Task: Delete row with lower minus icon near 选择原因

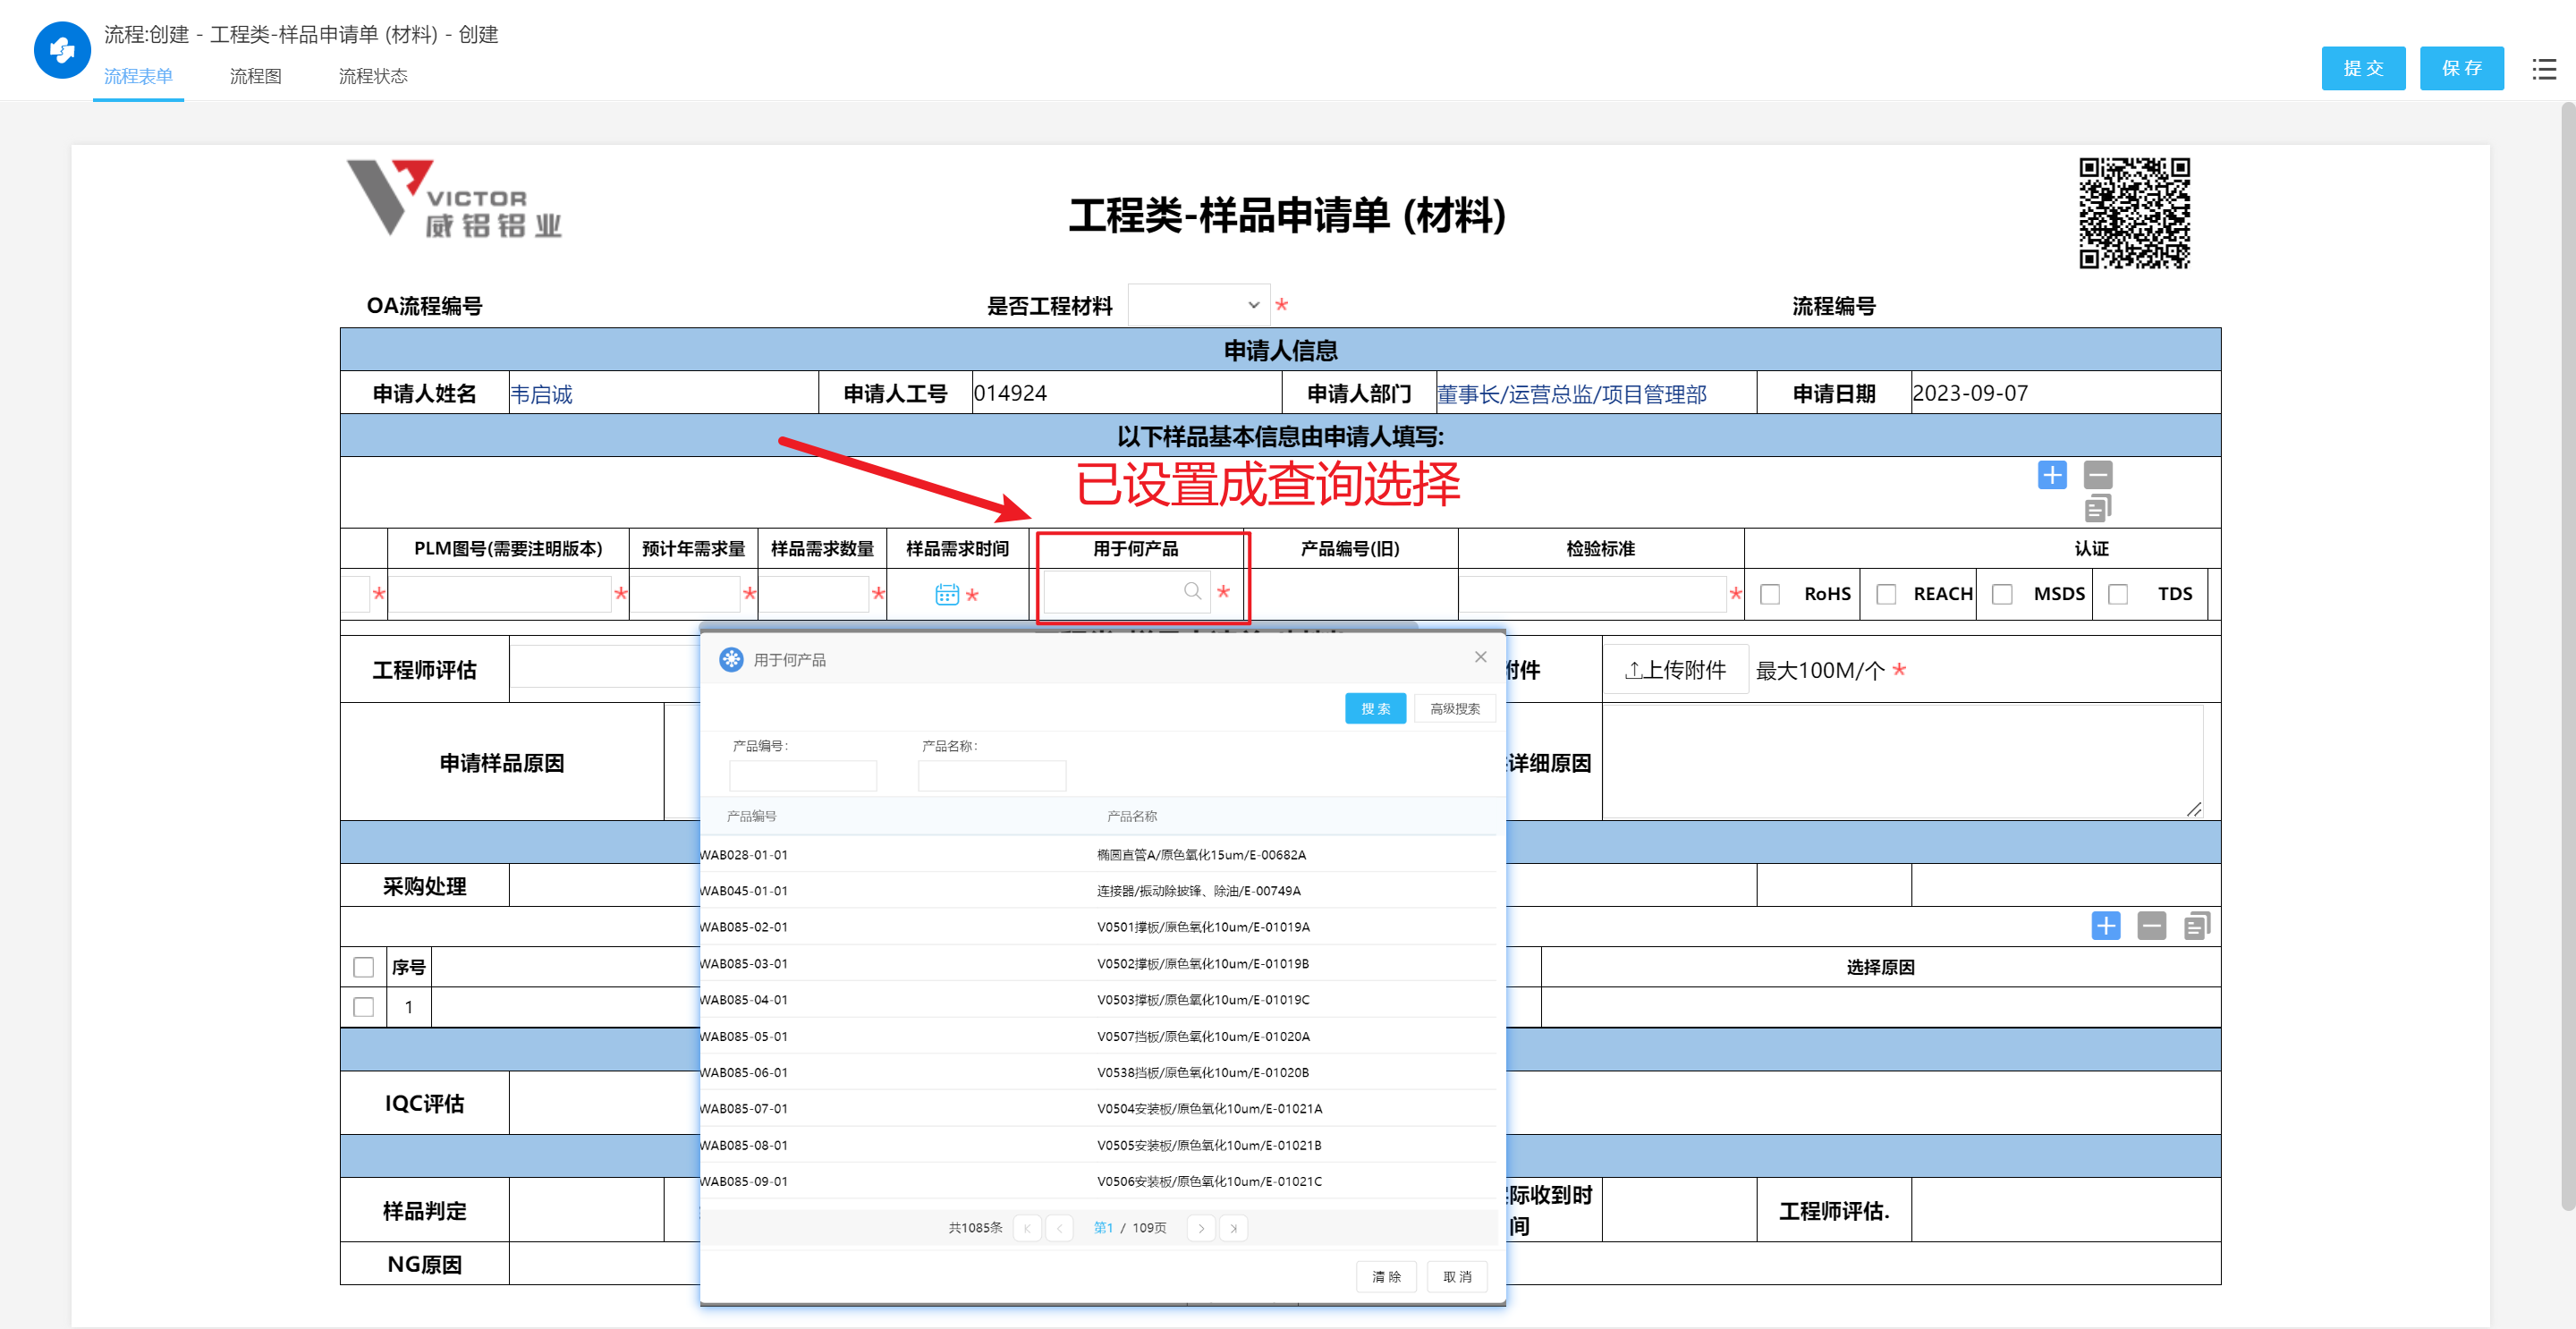Action: click(2152, 926)
